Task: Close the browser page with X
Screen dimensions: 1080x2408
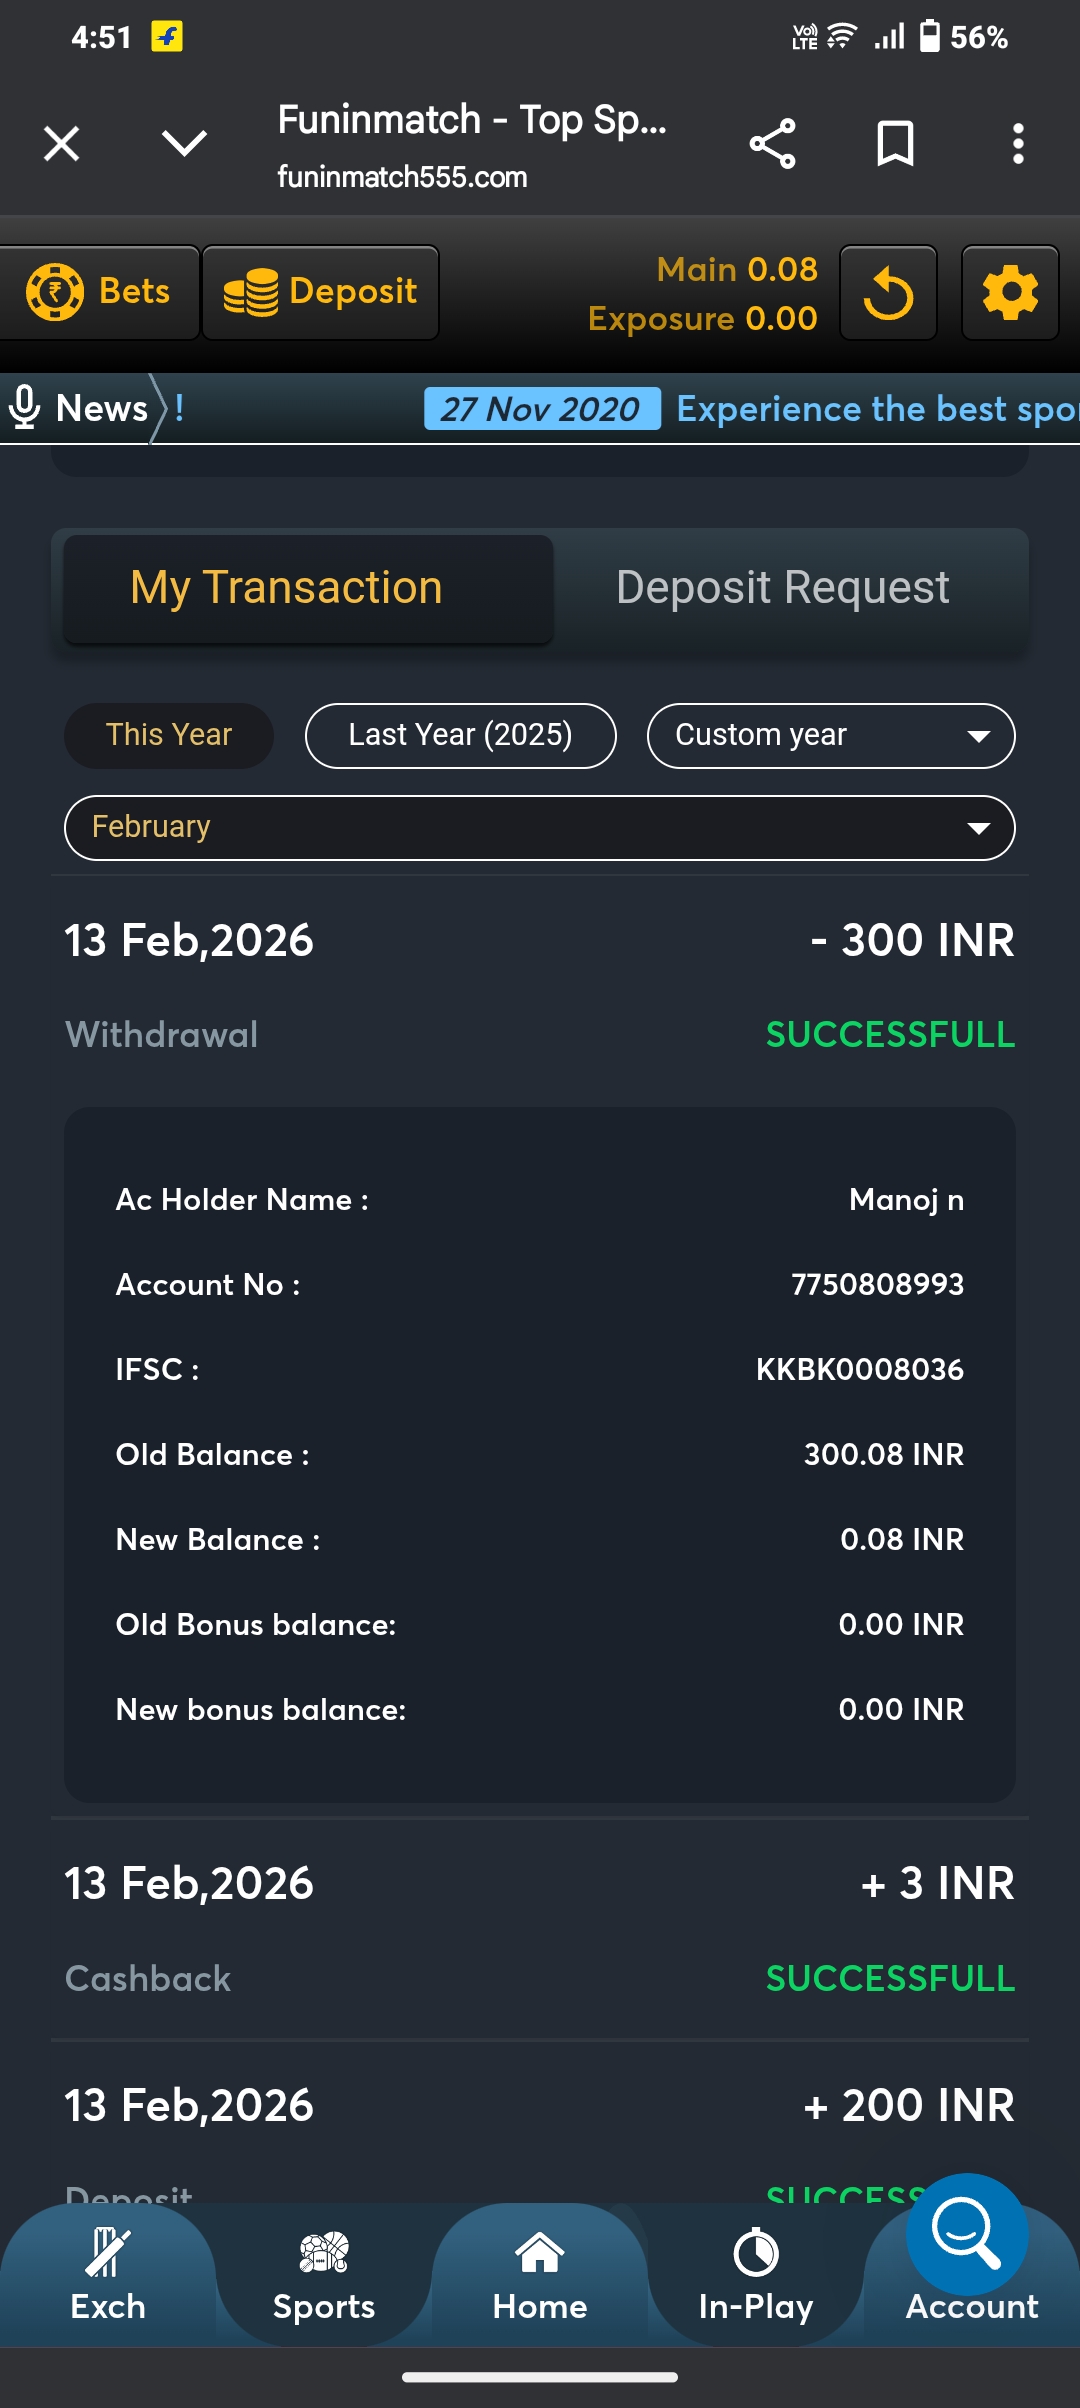Action: pos(62,144)
